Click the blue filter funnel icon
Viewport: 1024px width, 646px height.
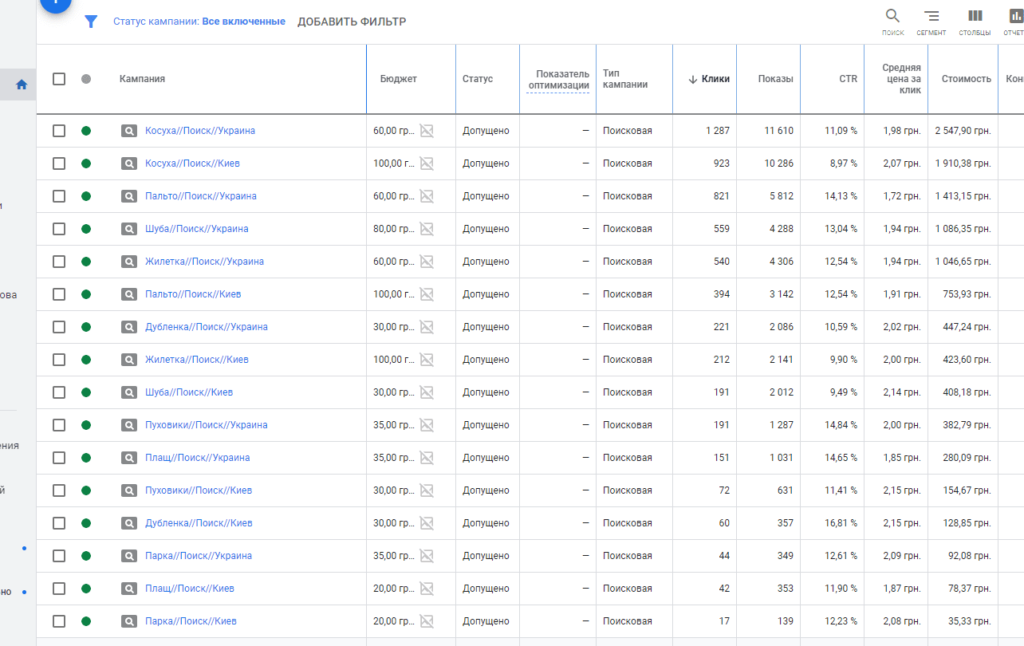(91, 22)
